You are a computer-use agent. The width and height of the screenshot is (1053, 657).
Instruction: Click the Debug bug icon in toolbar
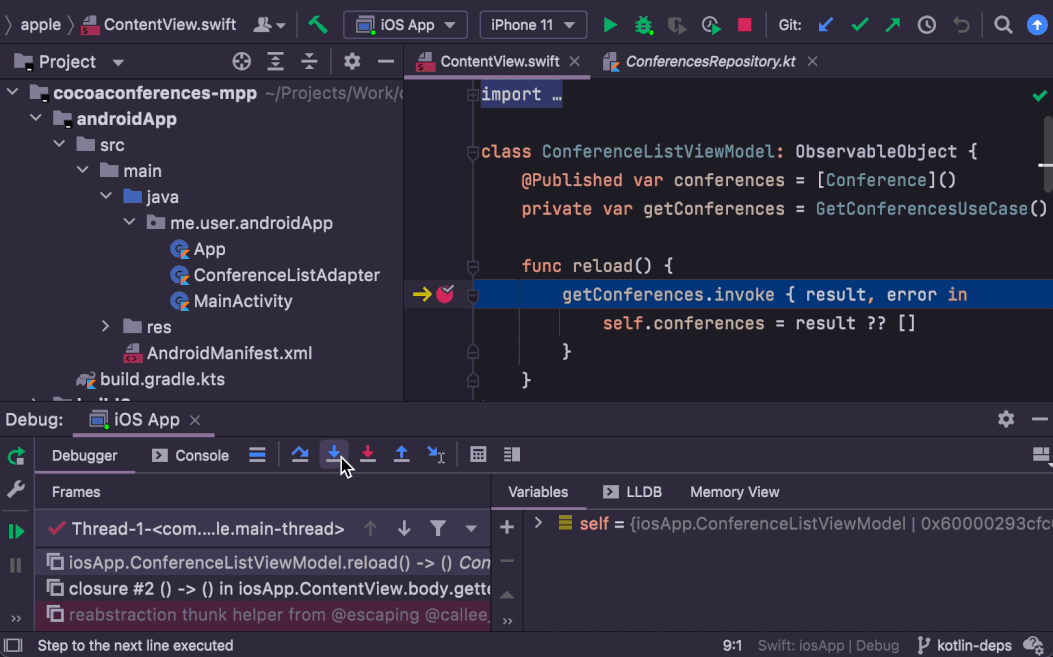[x=643, y=25]
